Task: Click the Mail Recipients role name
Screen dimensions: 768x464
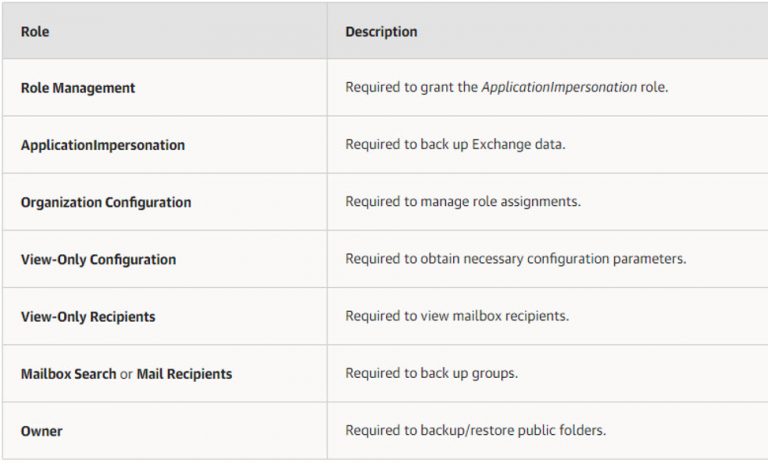Action: pyautogui.click(x=184, y=374)
